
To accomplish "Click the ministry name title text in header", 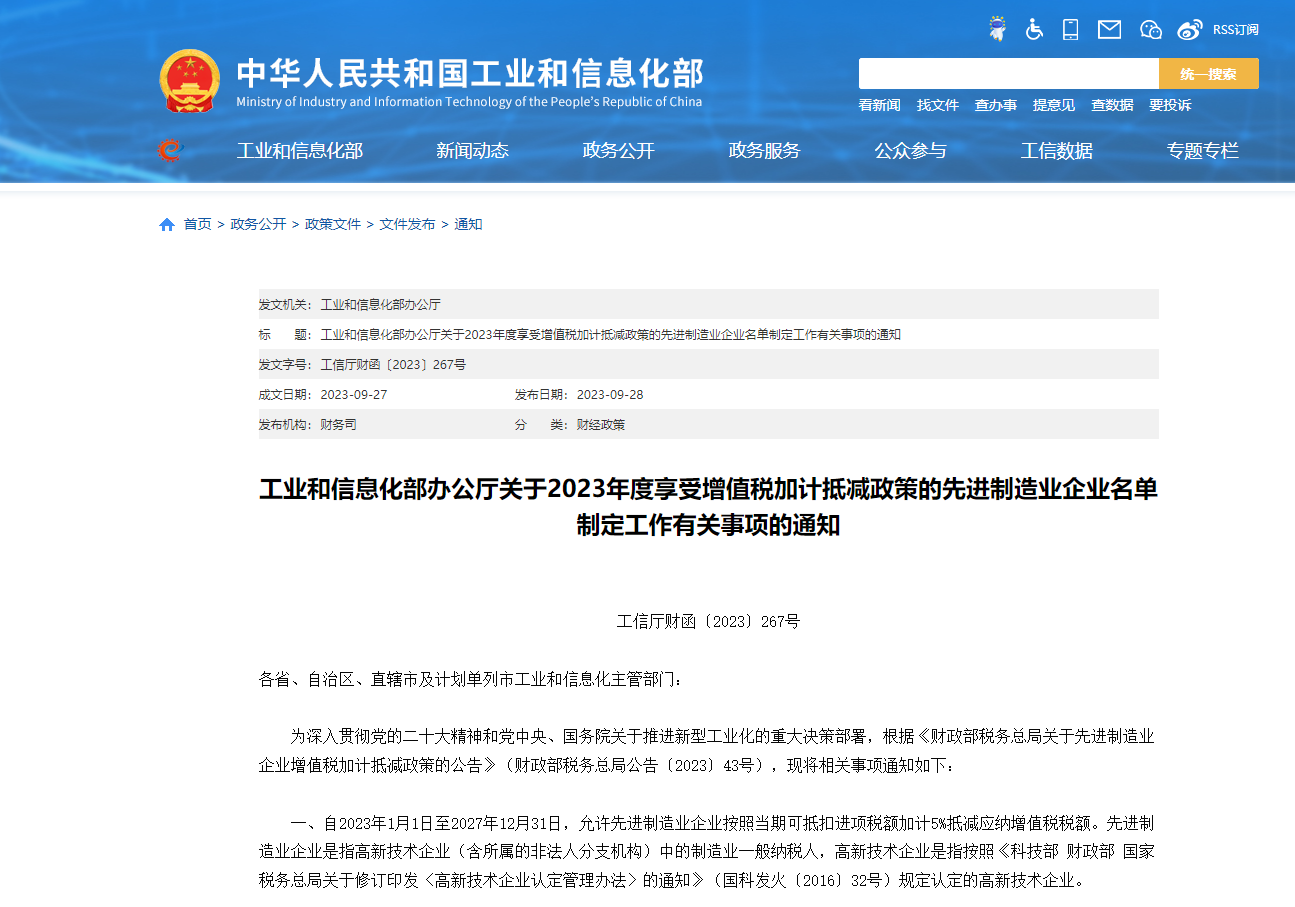I will [470, 73].
